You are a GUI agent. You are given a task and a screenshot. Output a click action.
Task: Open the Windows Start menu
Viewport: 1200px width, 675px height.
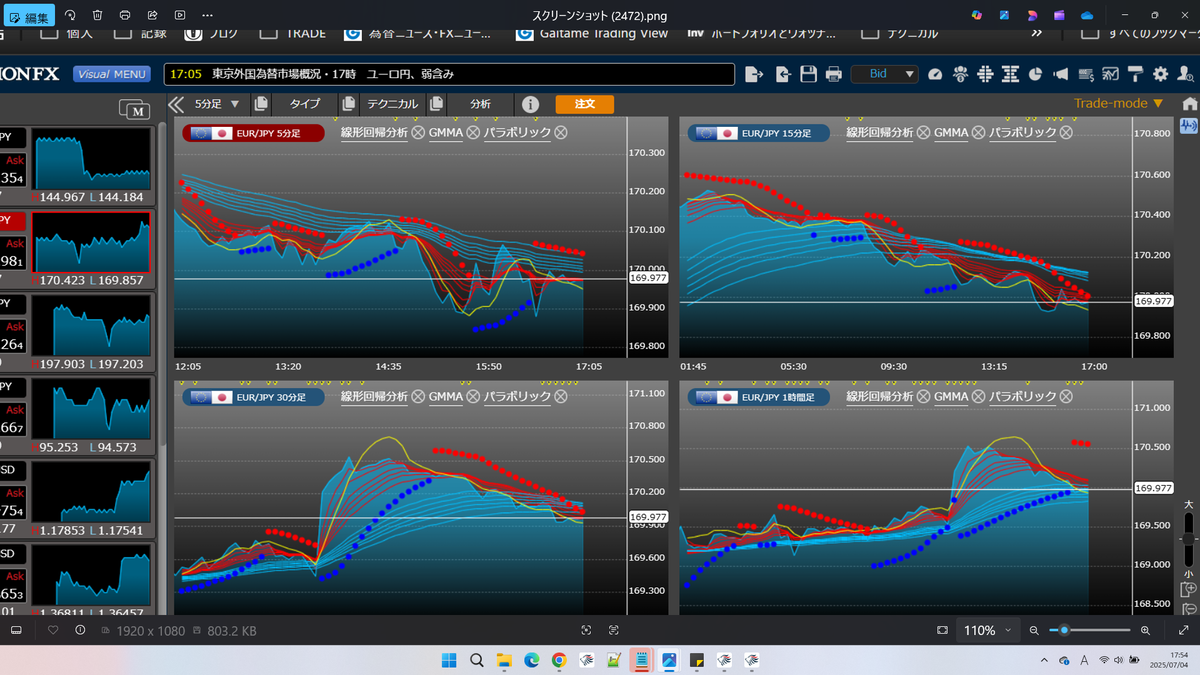coord(449,660)
